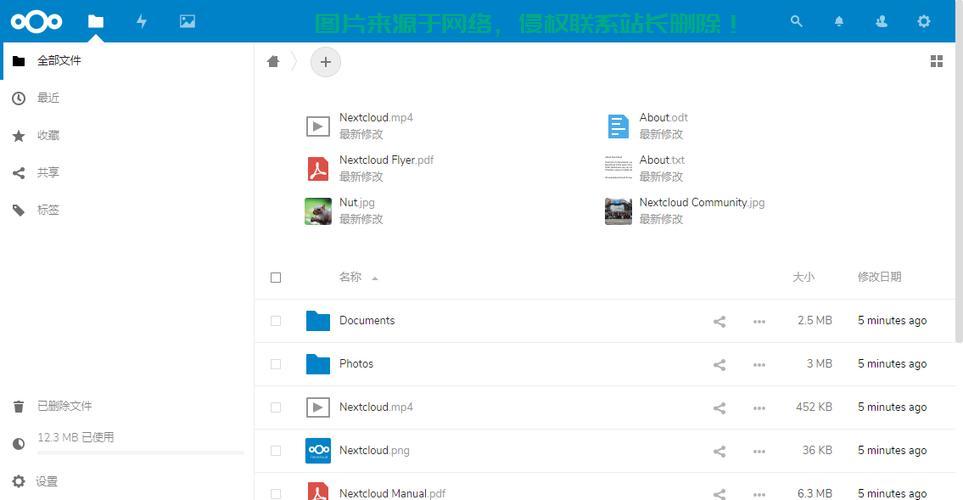Open more actions for Nextcloud.mp4 row
Screen dimensions: 963x500
click(759, 408)
